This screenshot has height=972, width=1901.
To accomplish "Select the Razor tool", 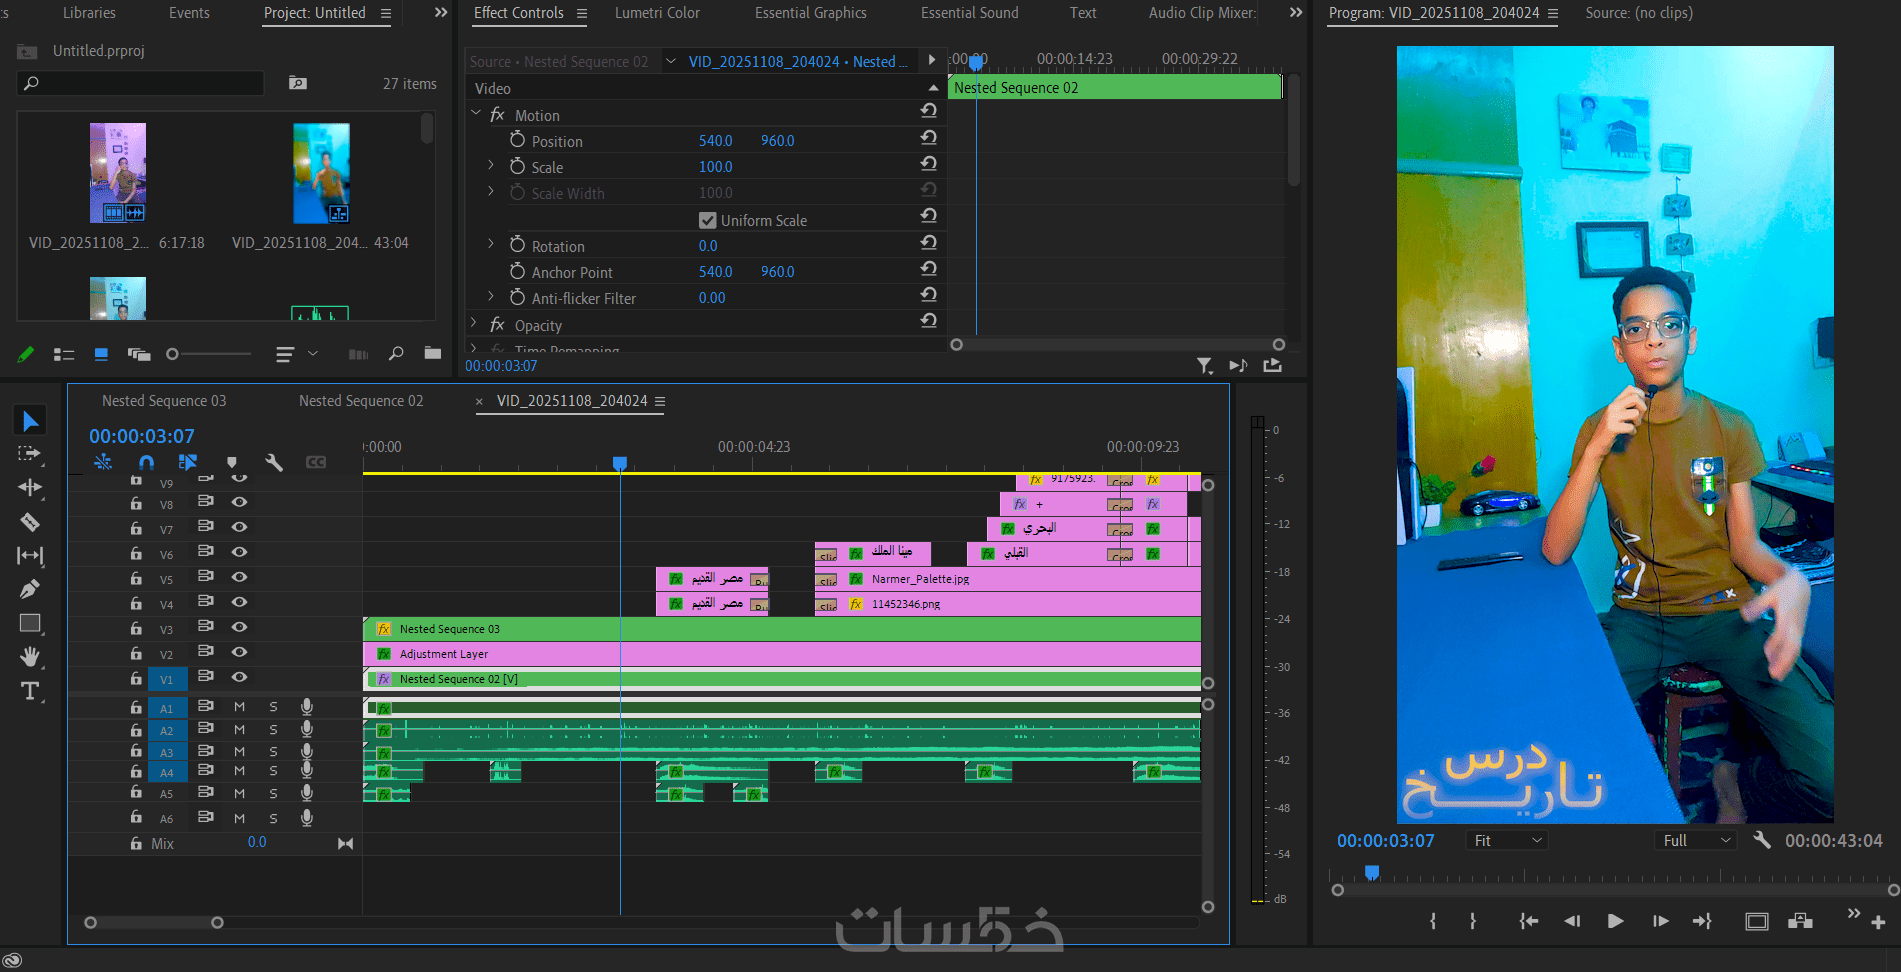I will click(30, 521).
